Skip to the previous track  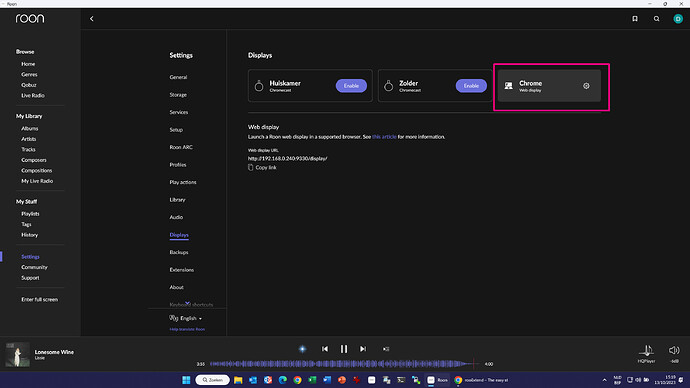[325, 348]
